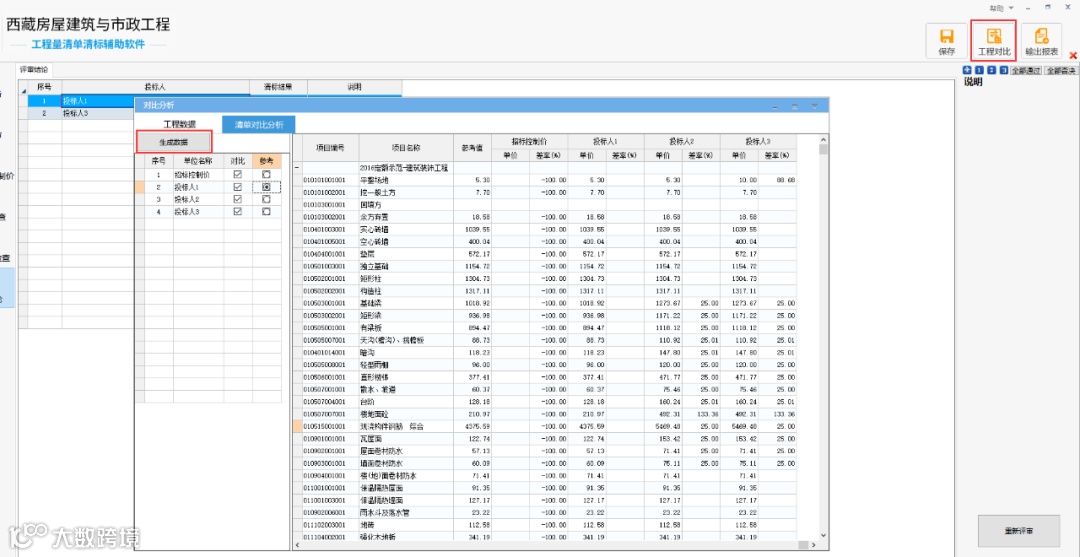The height and width of the screenshot is (557, 1080).
Task: Click the 投标人2 column group header
Action: click(682, 140)
